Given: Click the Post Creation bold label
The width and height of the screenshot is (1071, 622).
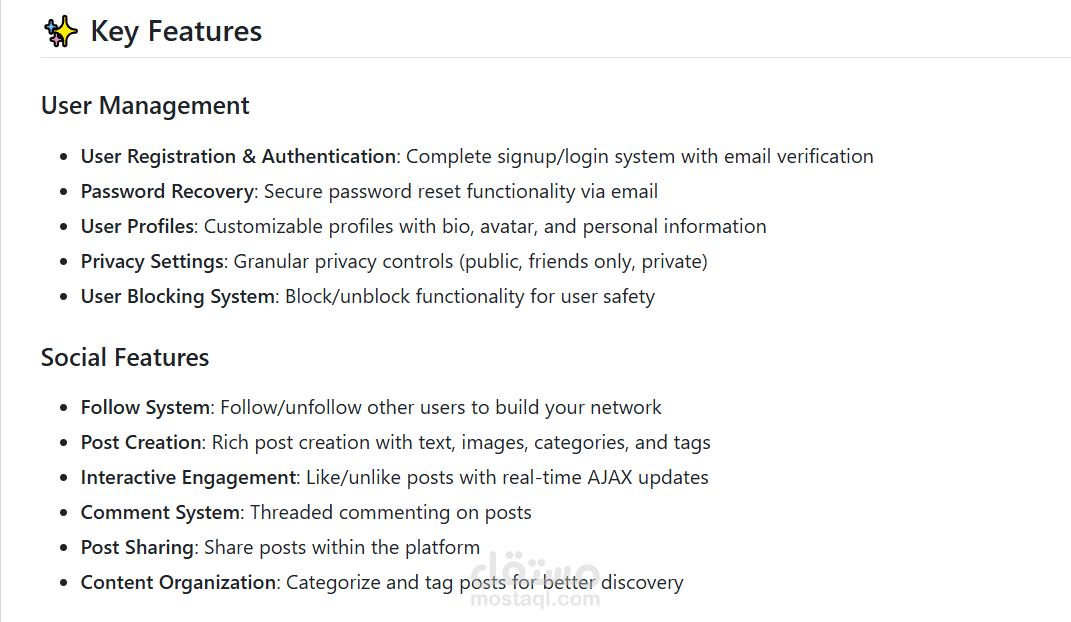Looking at the screenshot, I should coord(141,442).
